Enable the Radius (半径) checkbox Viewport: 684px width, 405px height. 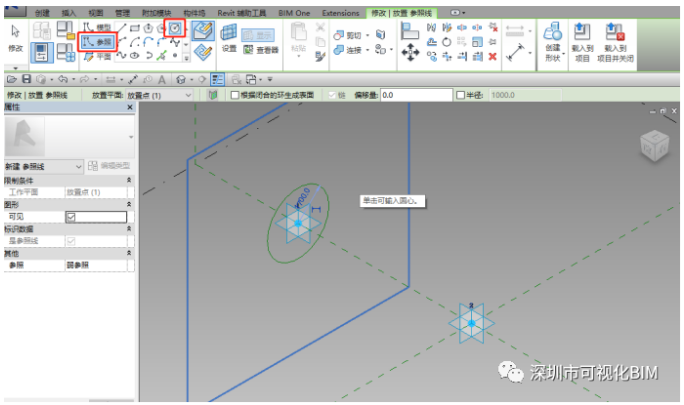tap(460, 95)
